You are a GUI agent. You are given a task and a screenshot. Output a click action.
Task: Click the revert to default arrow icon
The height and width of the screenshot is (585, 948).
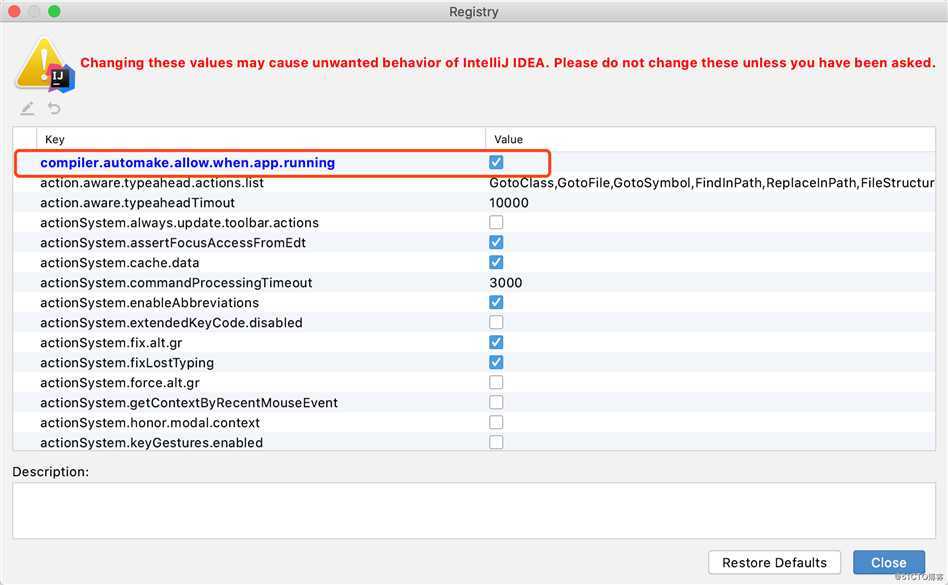[54, 108]
